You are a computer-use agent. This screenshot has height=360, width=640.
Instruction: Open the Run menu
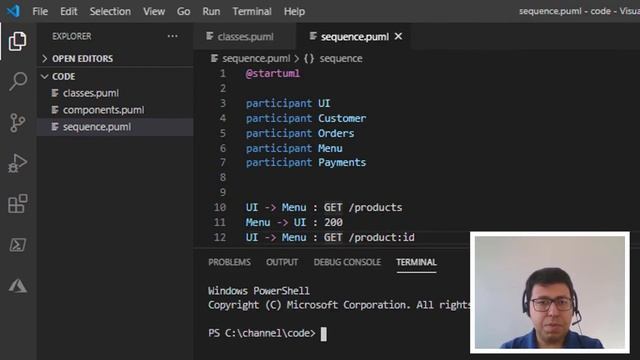click(211, 11)
